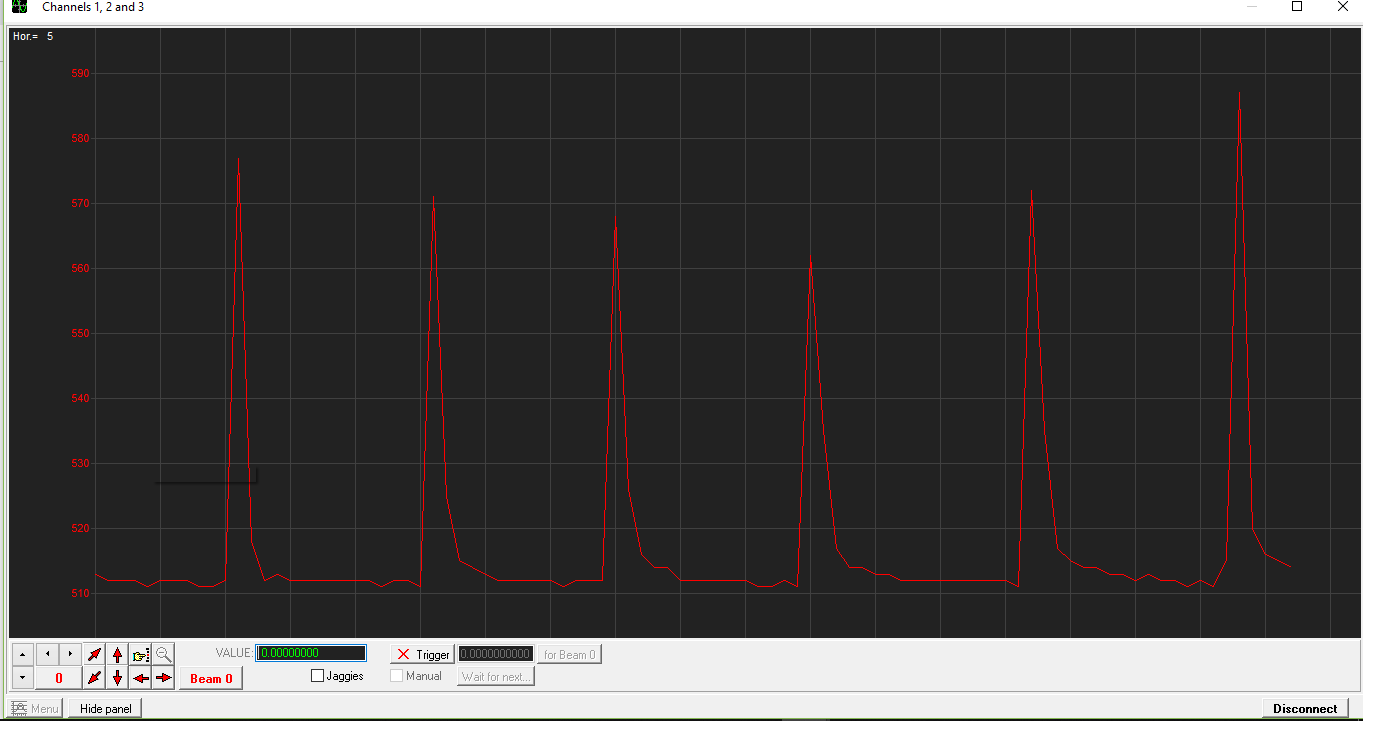Image resolution: width=1380 pixels, height=732 pixels.
Task: Click the small right triangle button
Action: tap(70, 655)
